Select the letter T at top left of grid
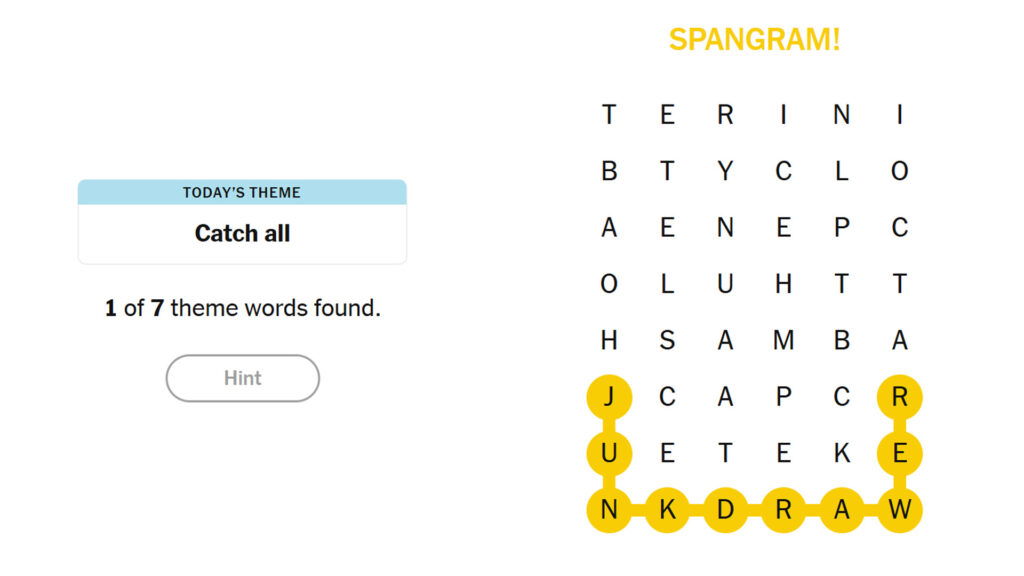1024x576 pixels. point(607,113)
